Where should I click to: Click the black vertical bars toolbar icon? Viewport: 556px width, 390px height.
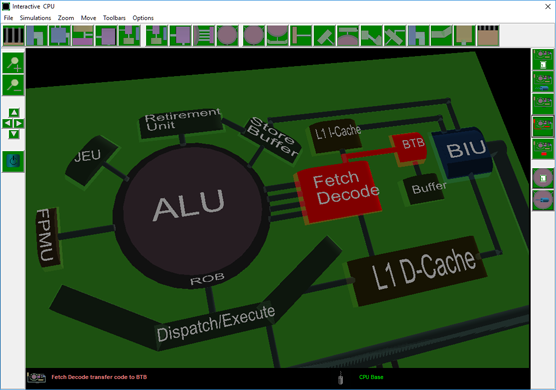[x=13, y=35]
